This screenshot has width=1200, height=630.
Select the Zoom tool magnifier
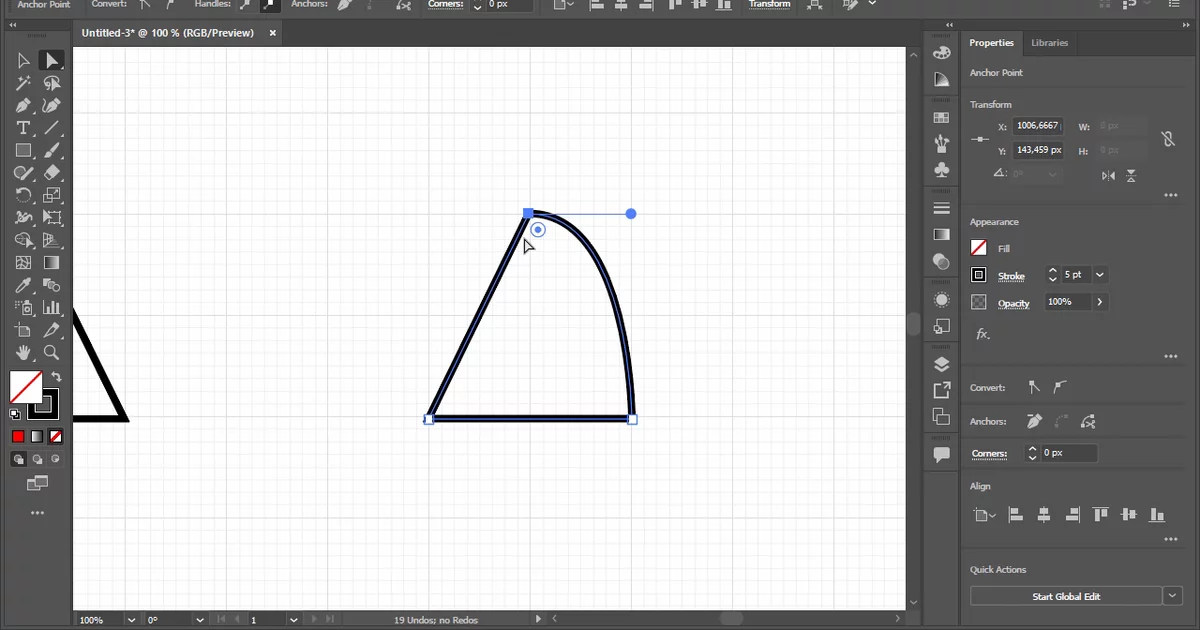point(51,353)
